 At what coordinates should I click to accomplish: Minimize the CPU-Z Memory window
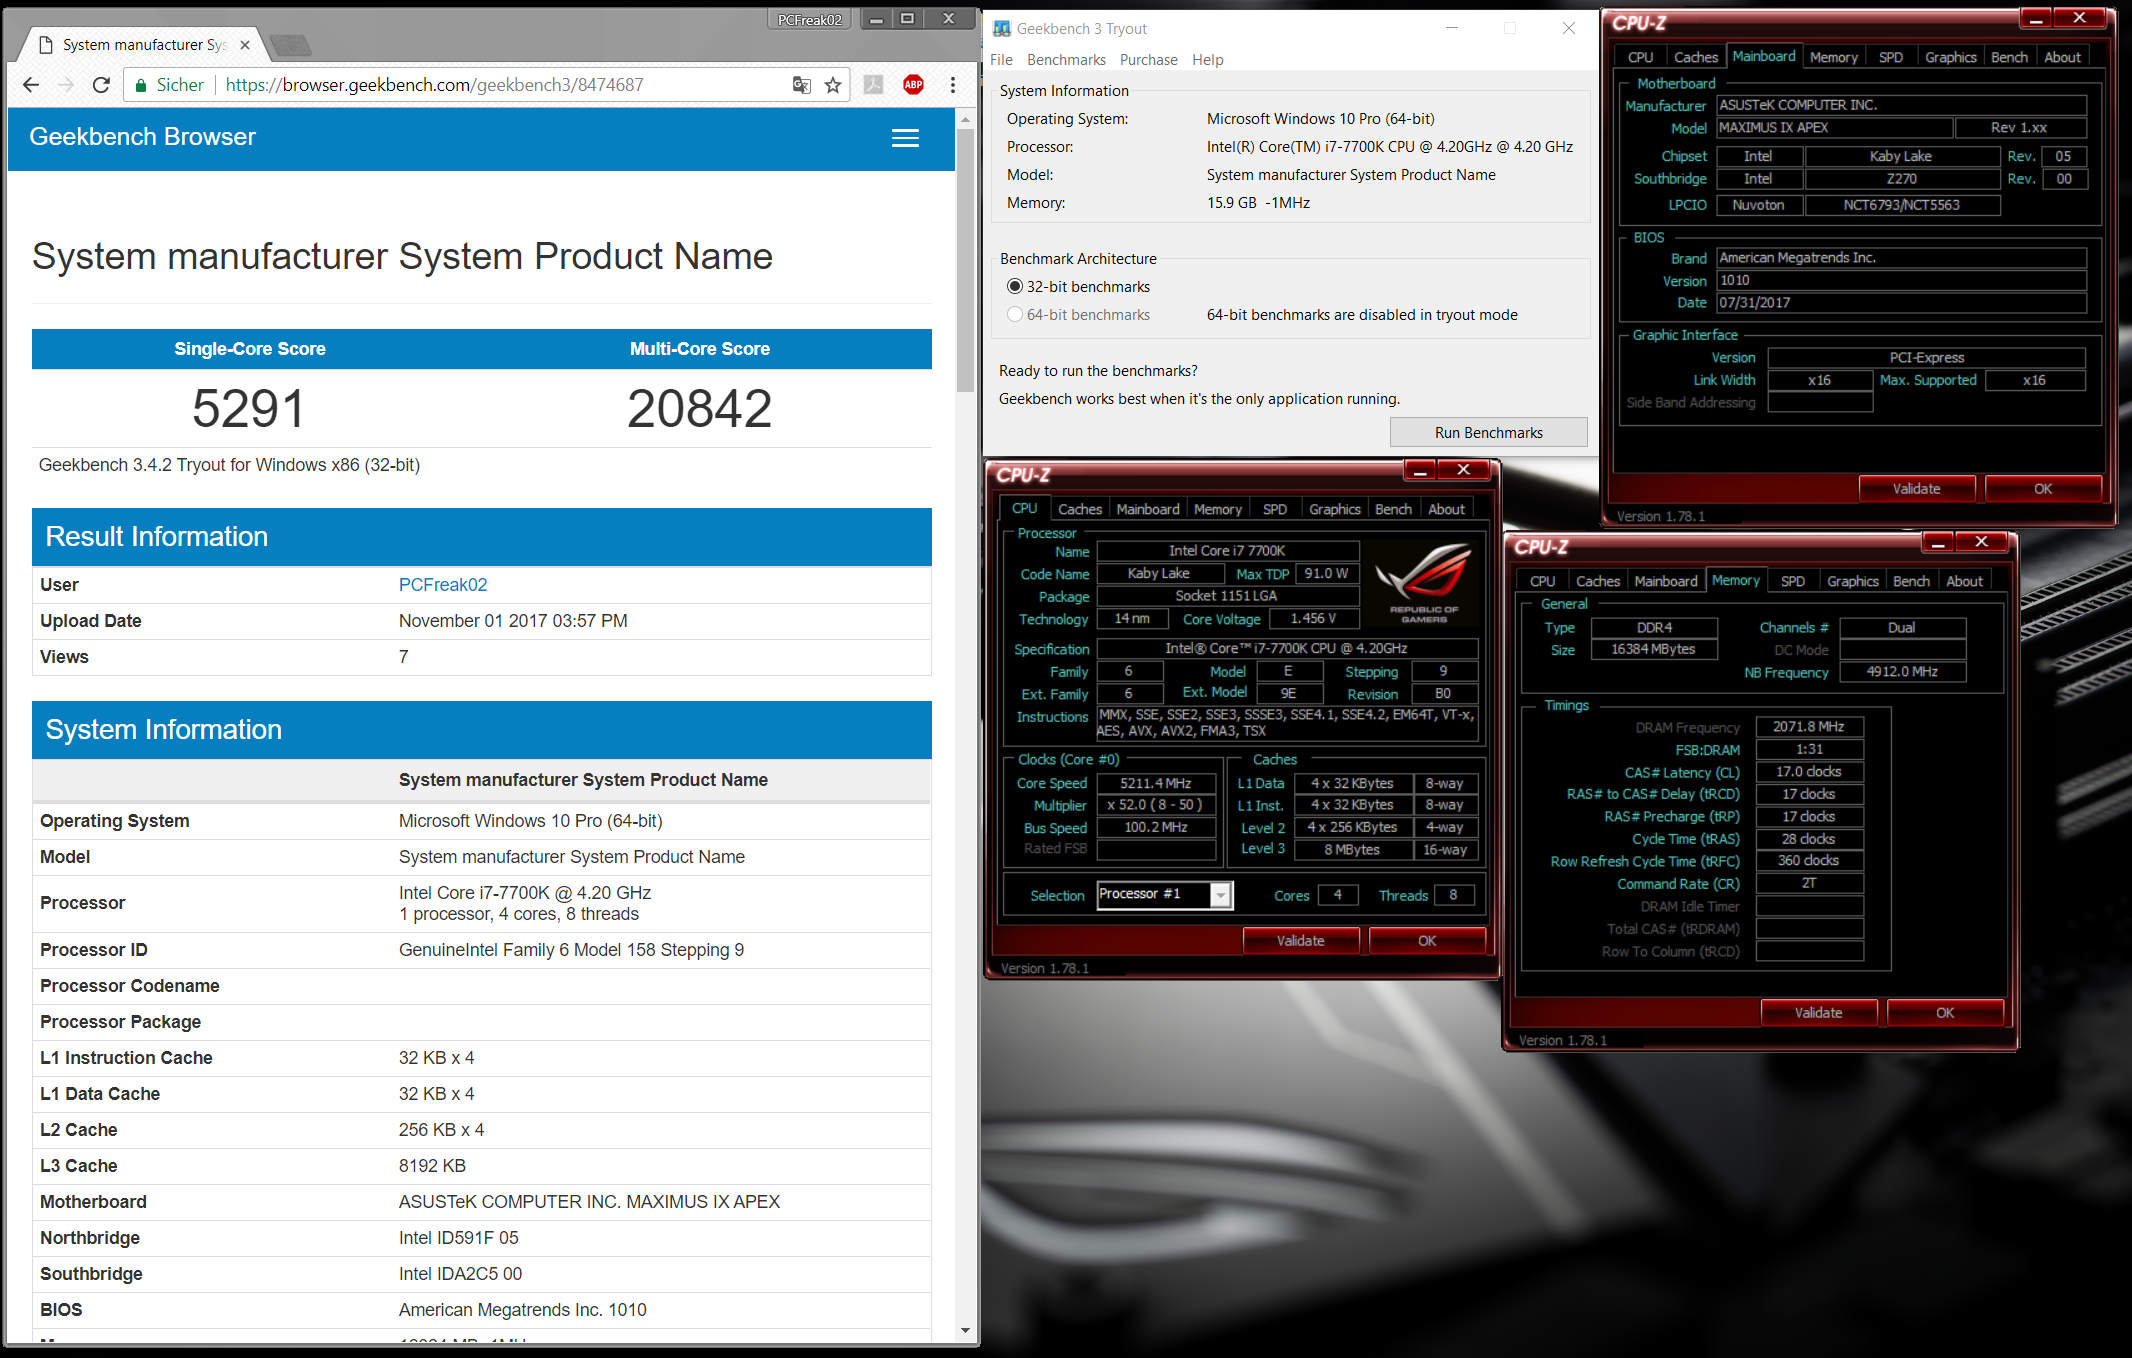coord(1937,542)
